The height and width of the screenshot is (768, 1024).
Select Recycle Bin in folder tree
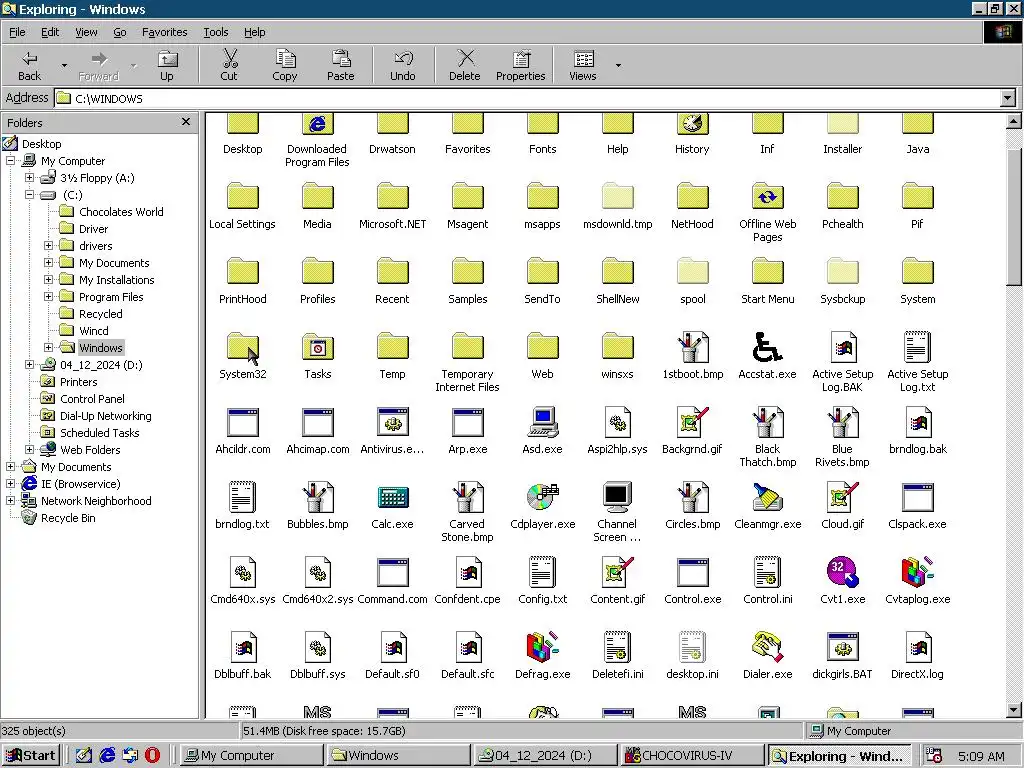(x=68, y=518)
